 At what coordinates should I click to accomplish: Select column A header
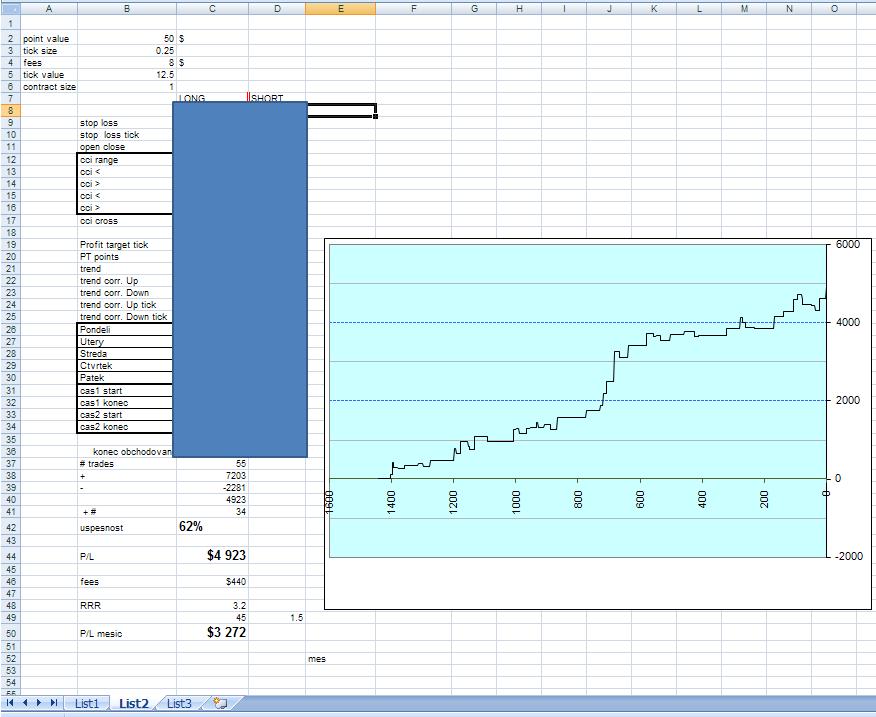click(49, 8)
